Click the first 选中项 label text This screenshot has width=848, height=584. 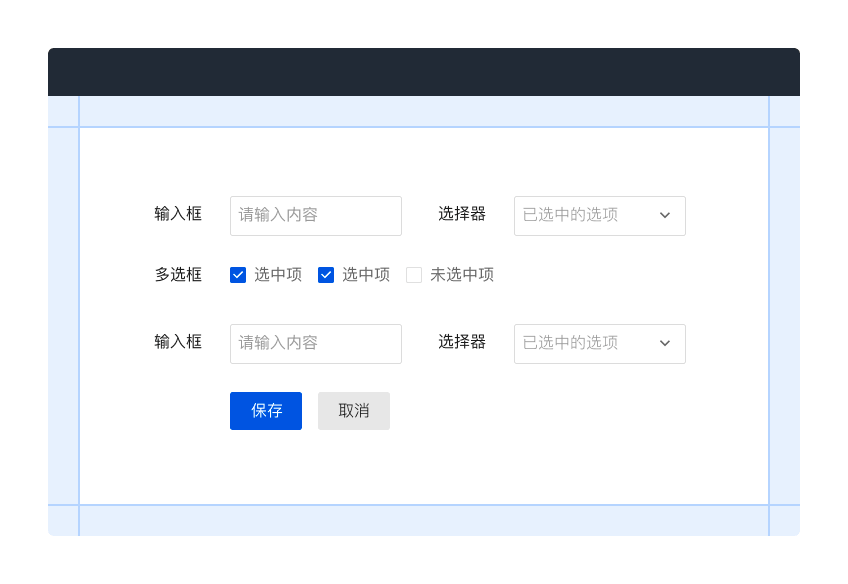pyautogui.click(x=278, y=275)
